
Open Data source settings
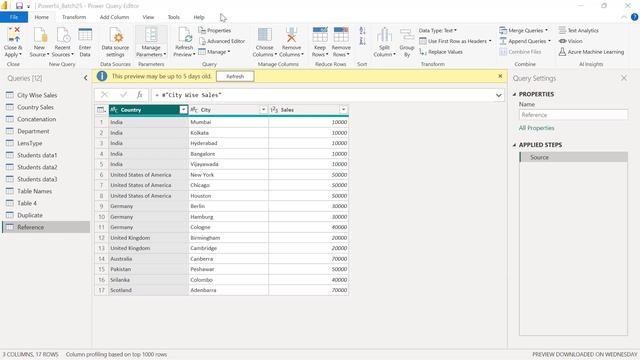[x=116, y=42]
